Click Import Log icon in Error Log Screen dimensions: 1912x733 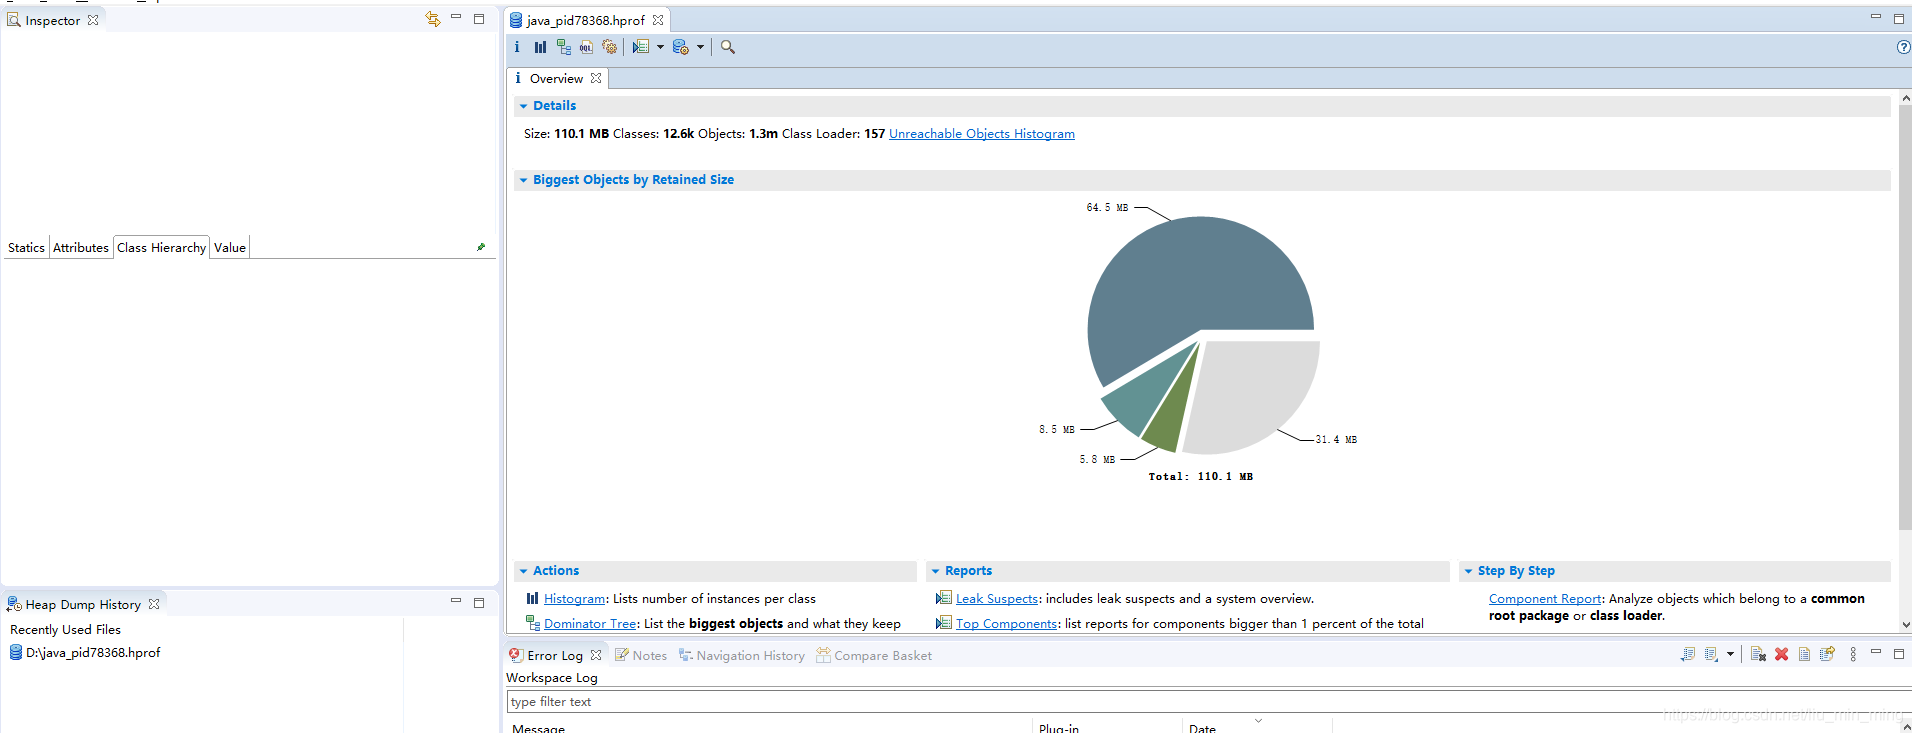[x=1711, y=654]
